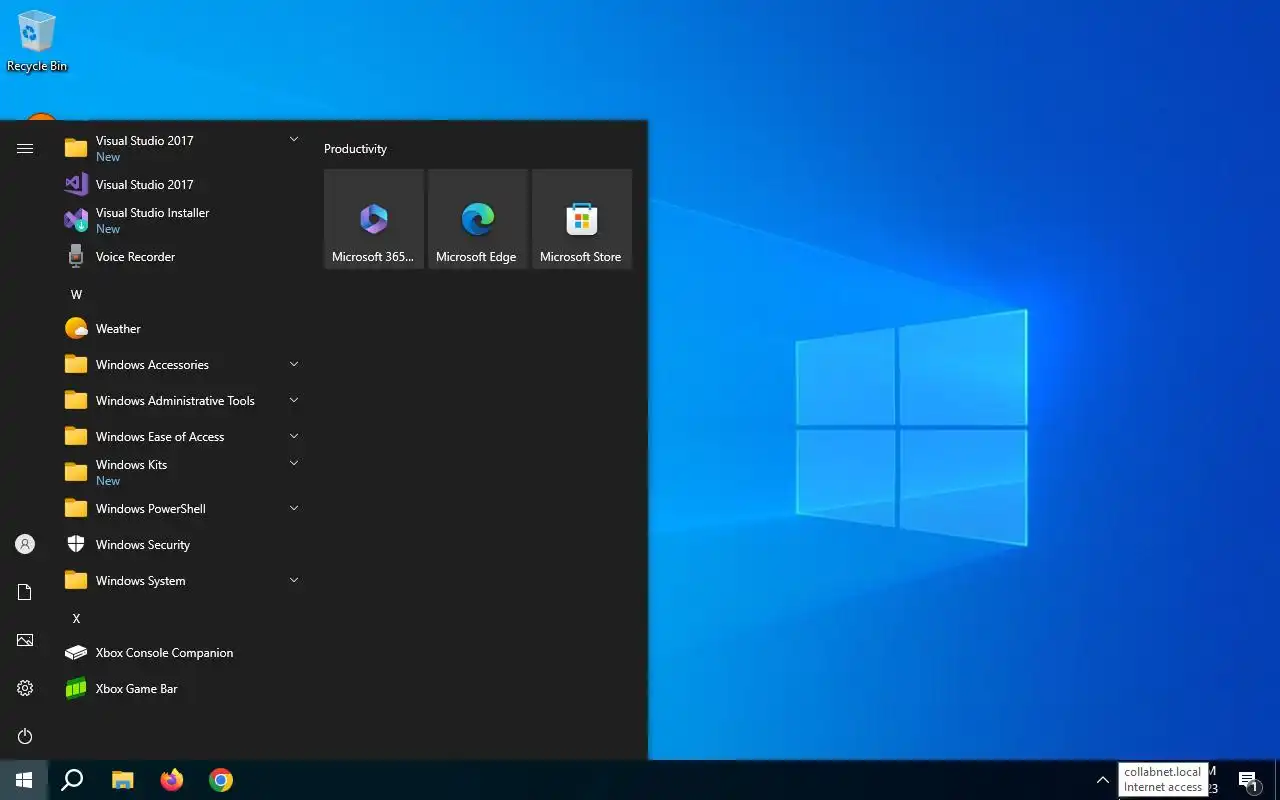The height and width of the screenshot is (800, 1280).
Task: Open Windows Administrative Tools folder entry
Action: 182,401
